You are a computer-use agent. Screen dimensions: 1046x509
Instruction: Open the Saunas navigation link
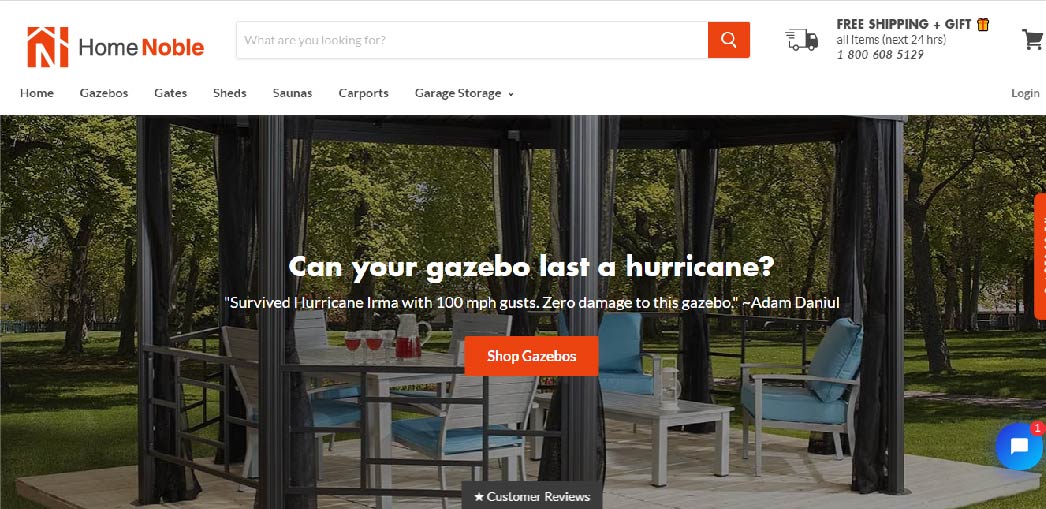point(292,93)
